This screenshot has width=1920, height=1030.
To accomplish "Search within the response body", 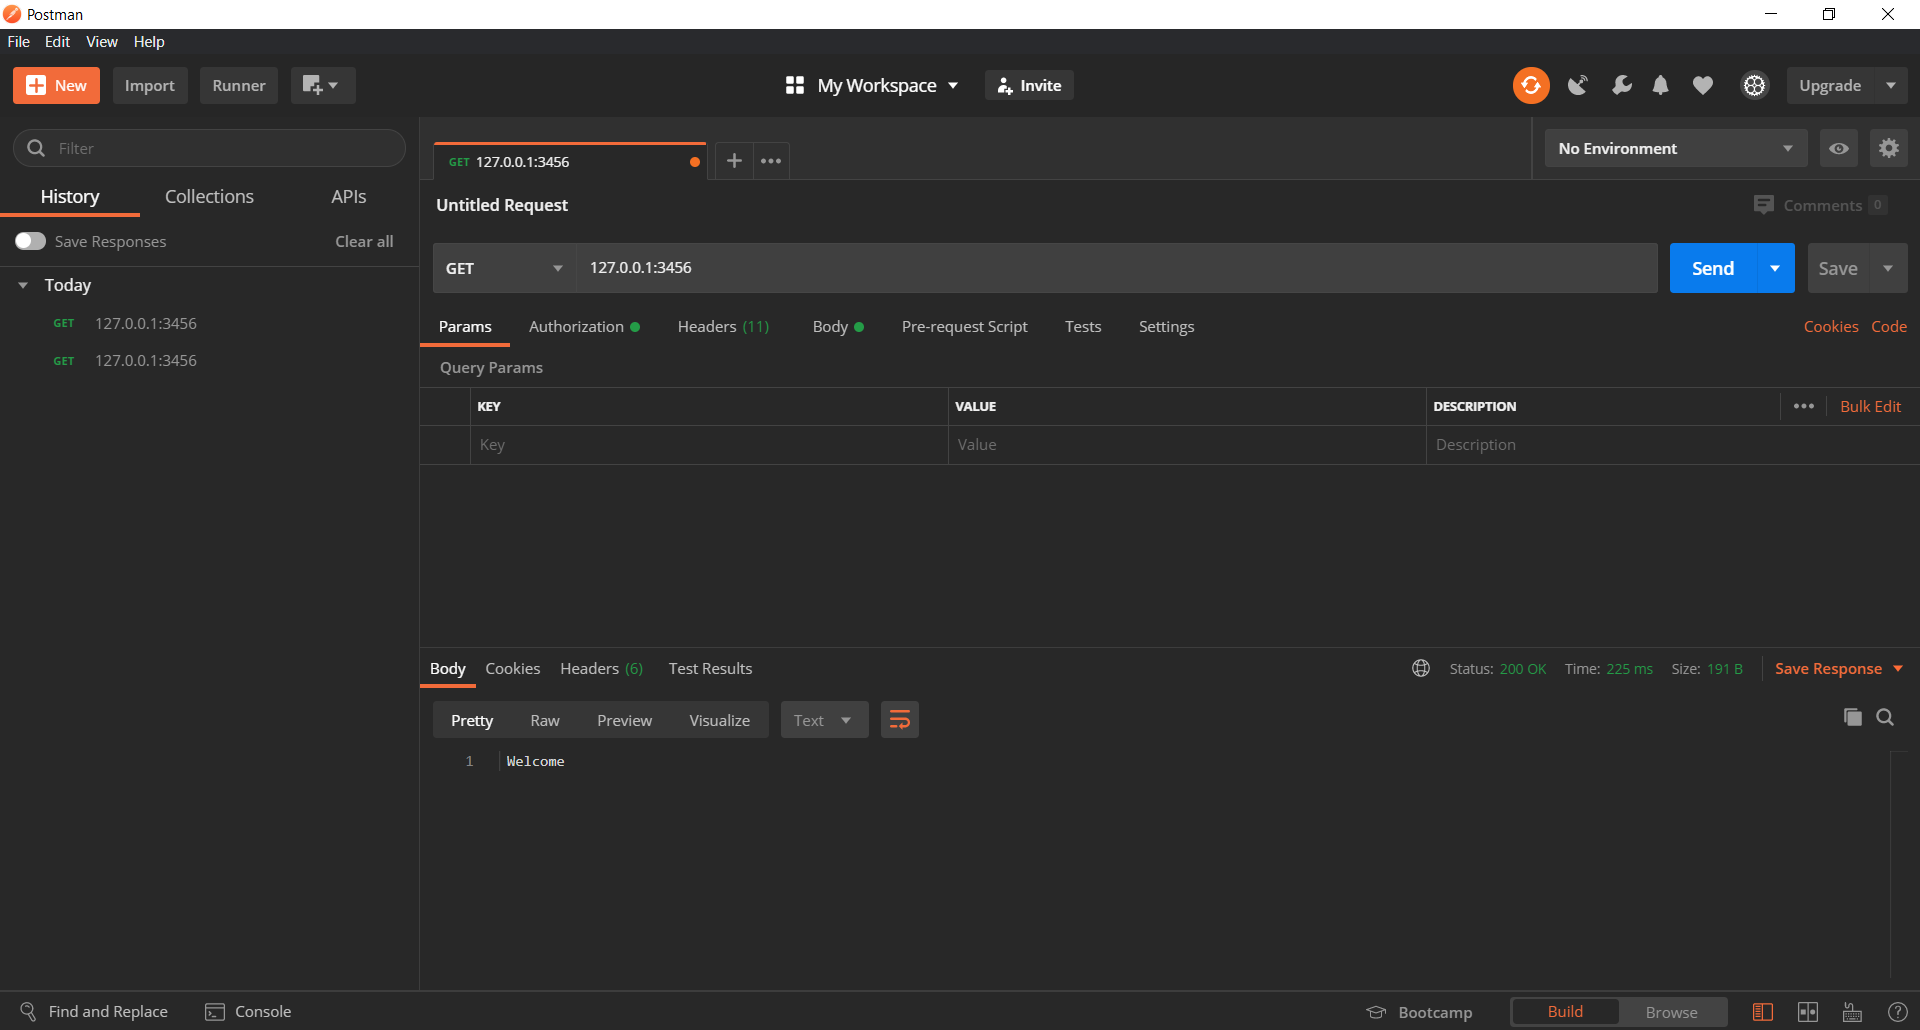I will (x=1885, y=717).
